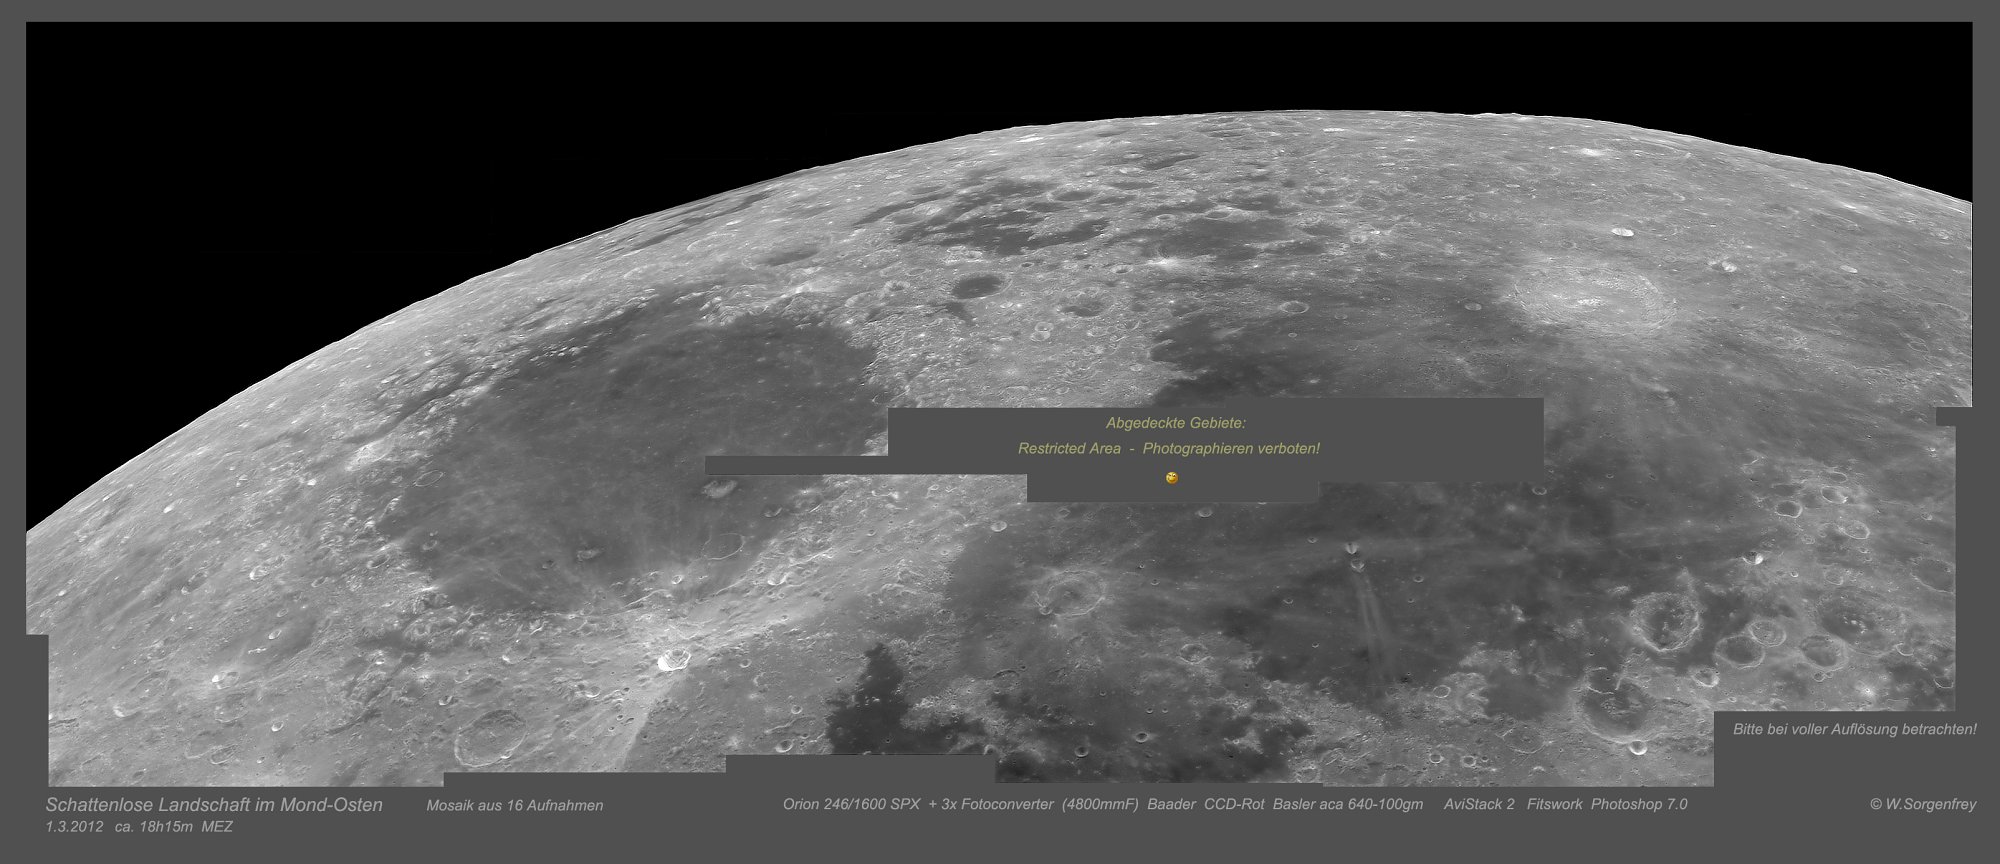The image size is (2000, 864).
Task: Click 'Bitte bei voller Auflösung betrachten!' note
Action: pos(1855,730)
